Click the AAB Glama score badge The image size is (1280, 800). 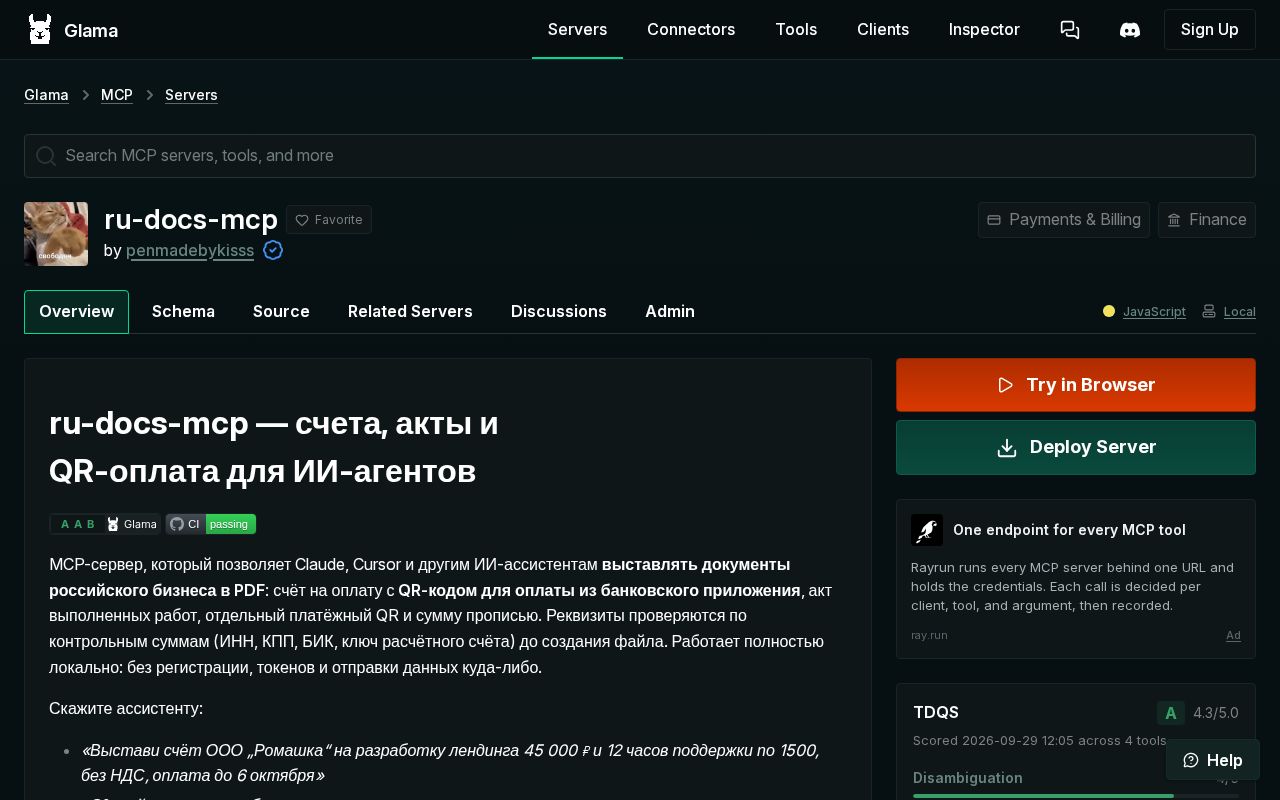tap(105, 524)
